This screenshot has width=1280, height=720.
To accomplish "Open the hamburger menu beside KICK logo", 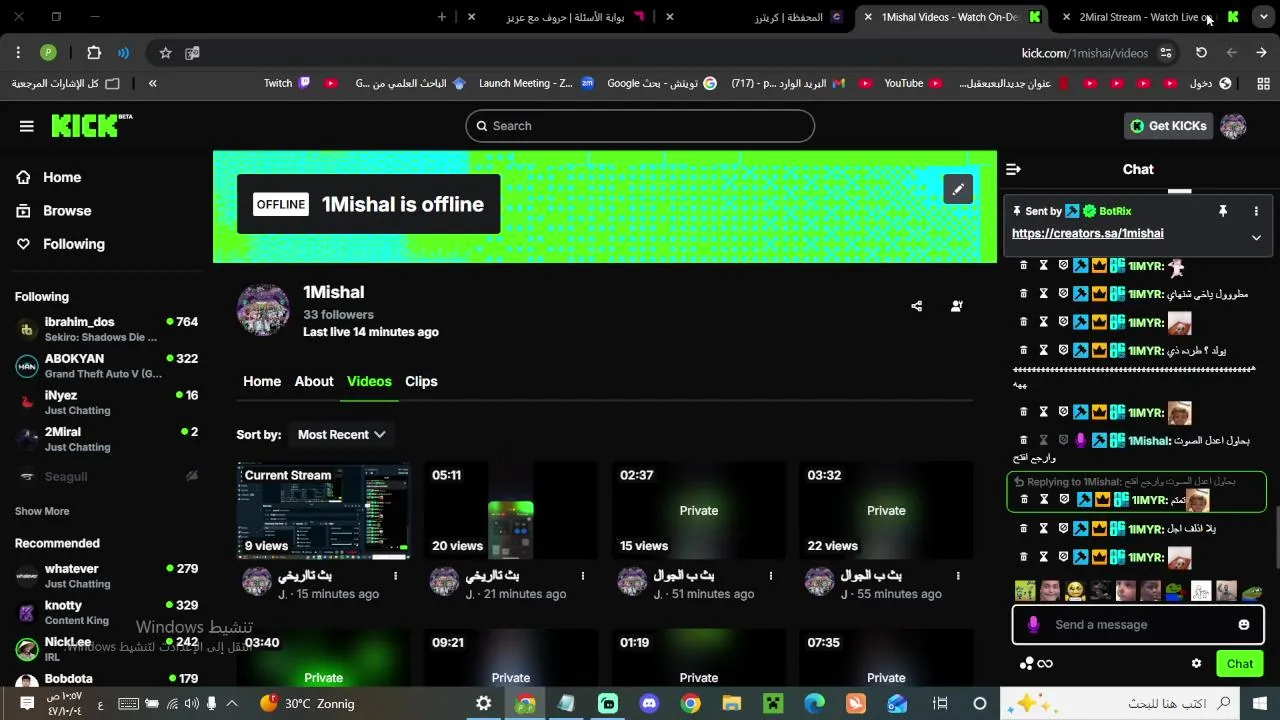I will pos(27,126).
